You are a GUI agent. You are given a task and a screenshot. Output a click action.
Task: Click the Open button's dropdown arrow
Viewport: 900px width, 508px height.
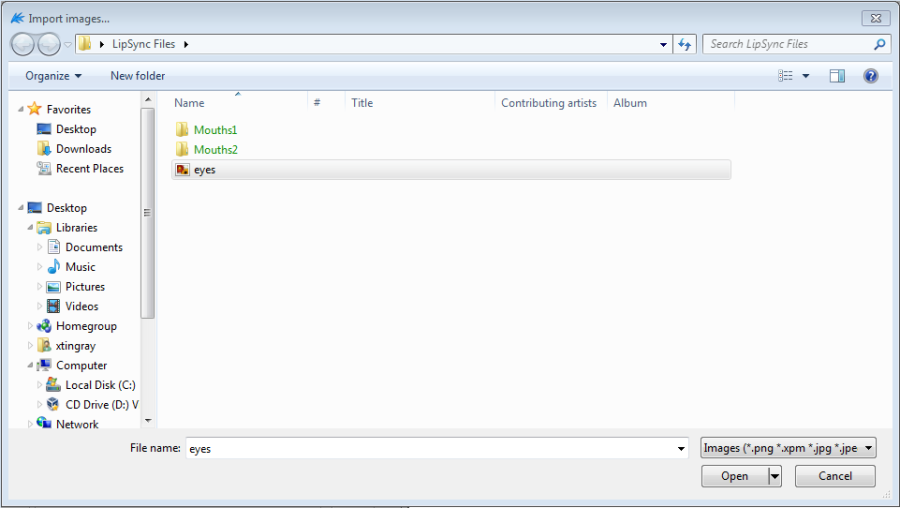coord(774,477)
